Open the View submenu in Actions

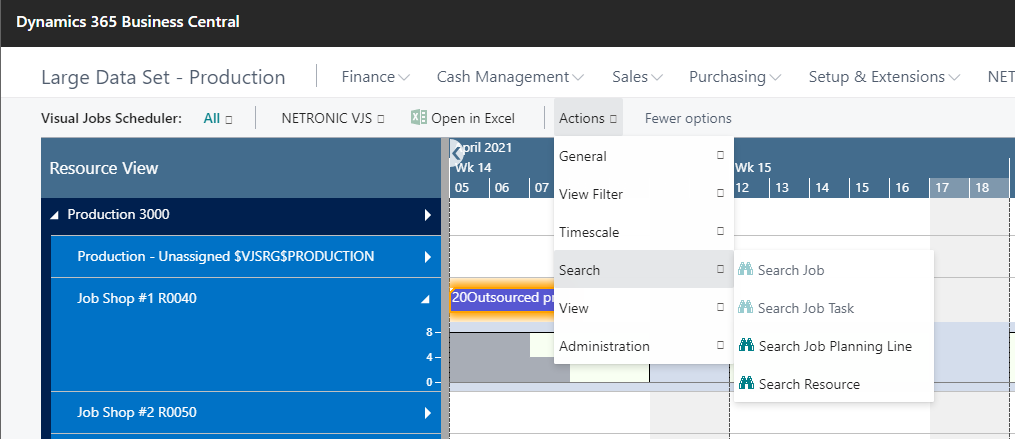pyautogui.click(x=643, y=308)
